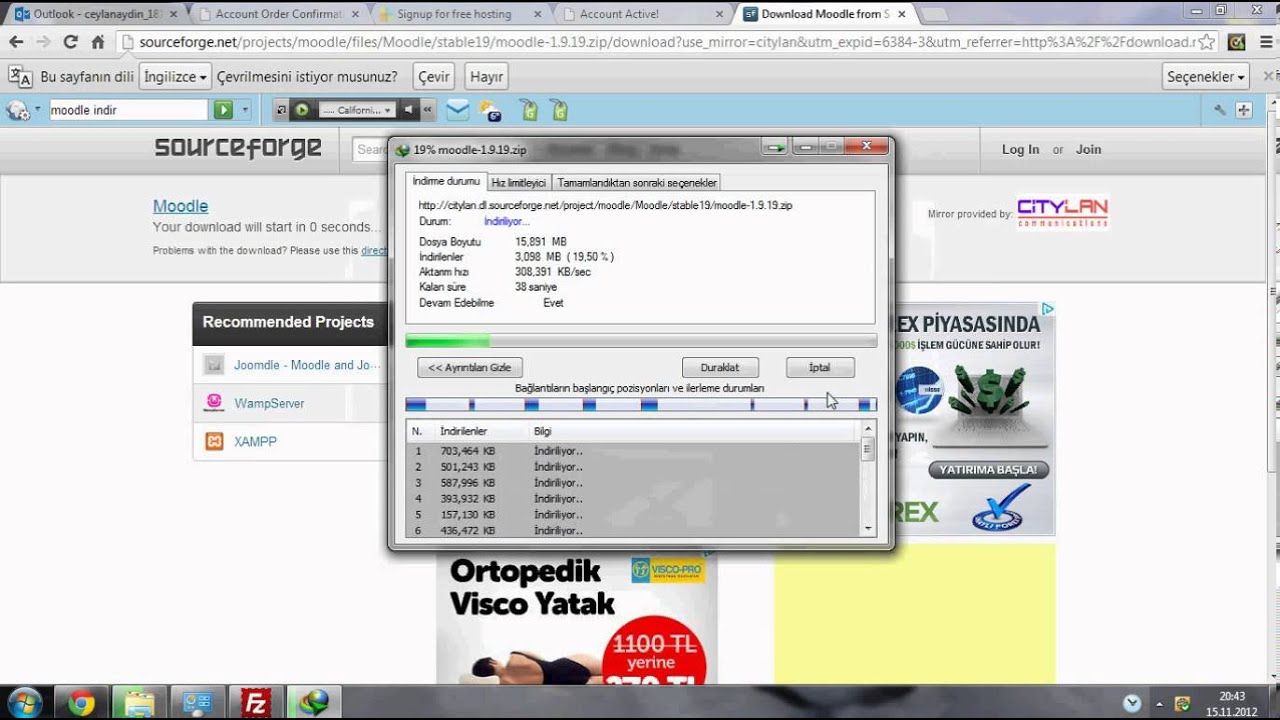Open the dropdown arrow beside the search go button
Image resolution: width=1280 pixels, height=720 pixels.
pos(245,110)
